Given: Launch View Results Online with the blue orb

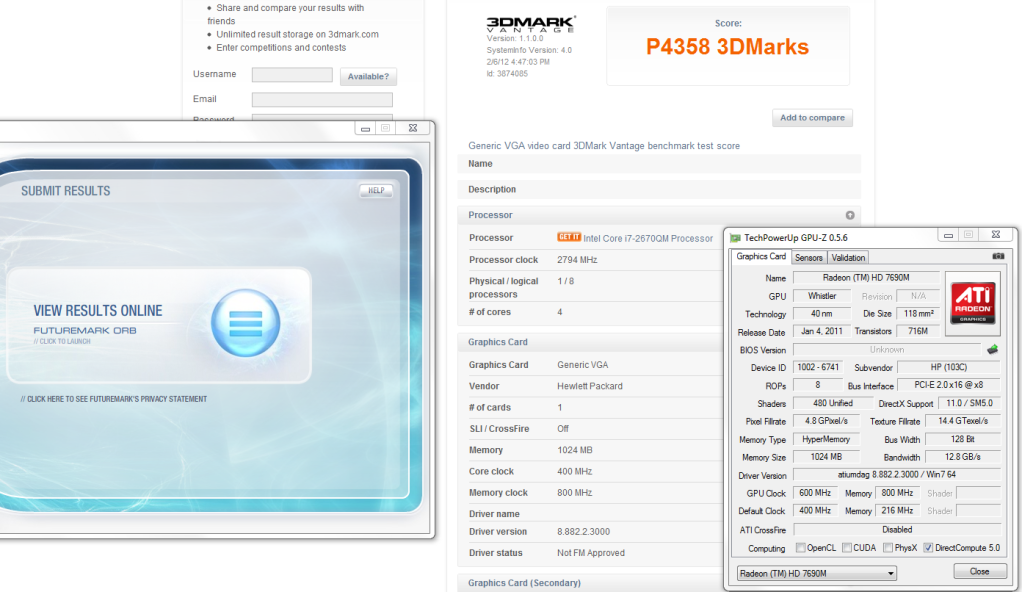Looking at the screenshot, I should pyautogui.click(x=246, y=323).
